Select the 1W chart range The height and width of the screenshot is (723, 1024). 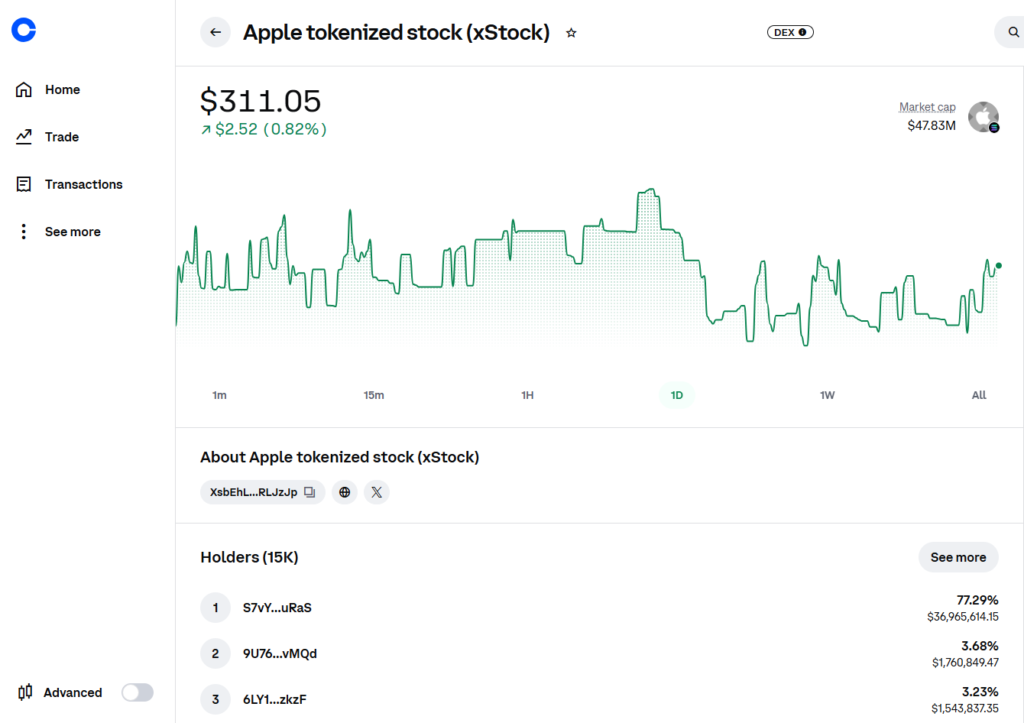point(827,395)
